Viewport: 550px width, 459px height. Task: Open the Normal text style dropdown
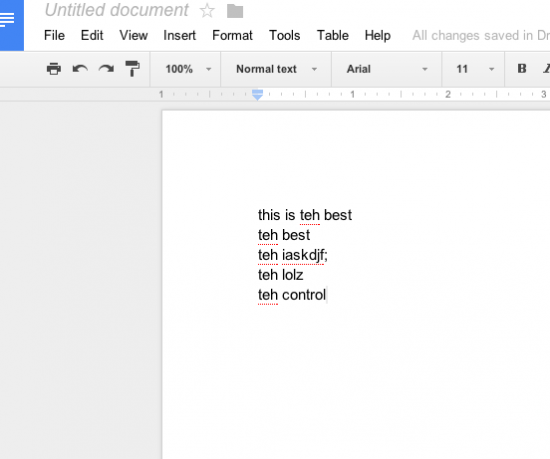click(x=276, y=69)
